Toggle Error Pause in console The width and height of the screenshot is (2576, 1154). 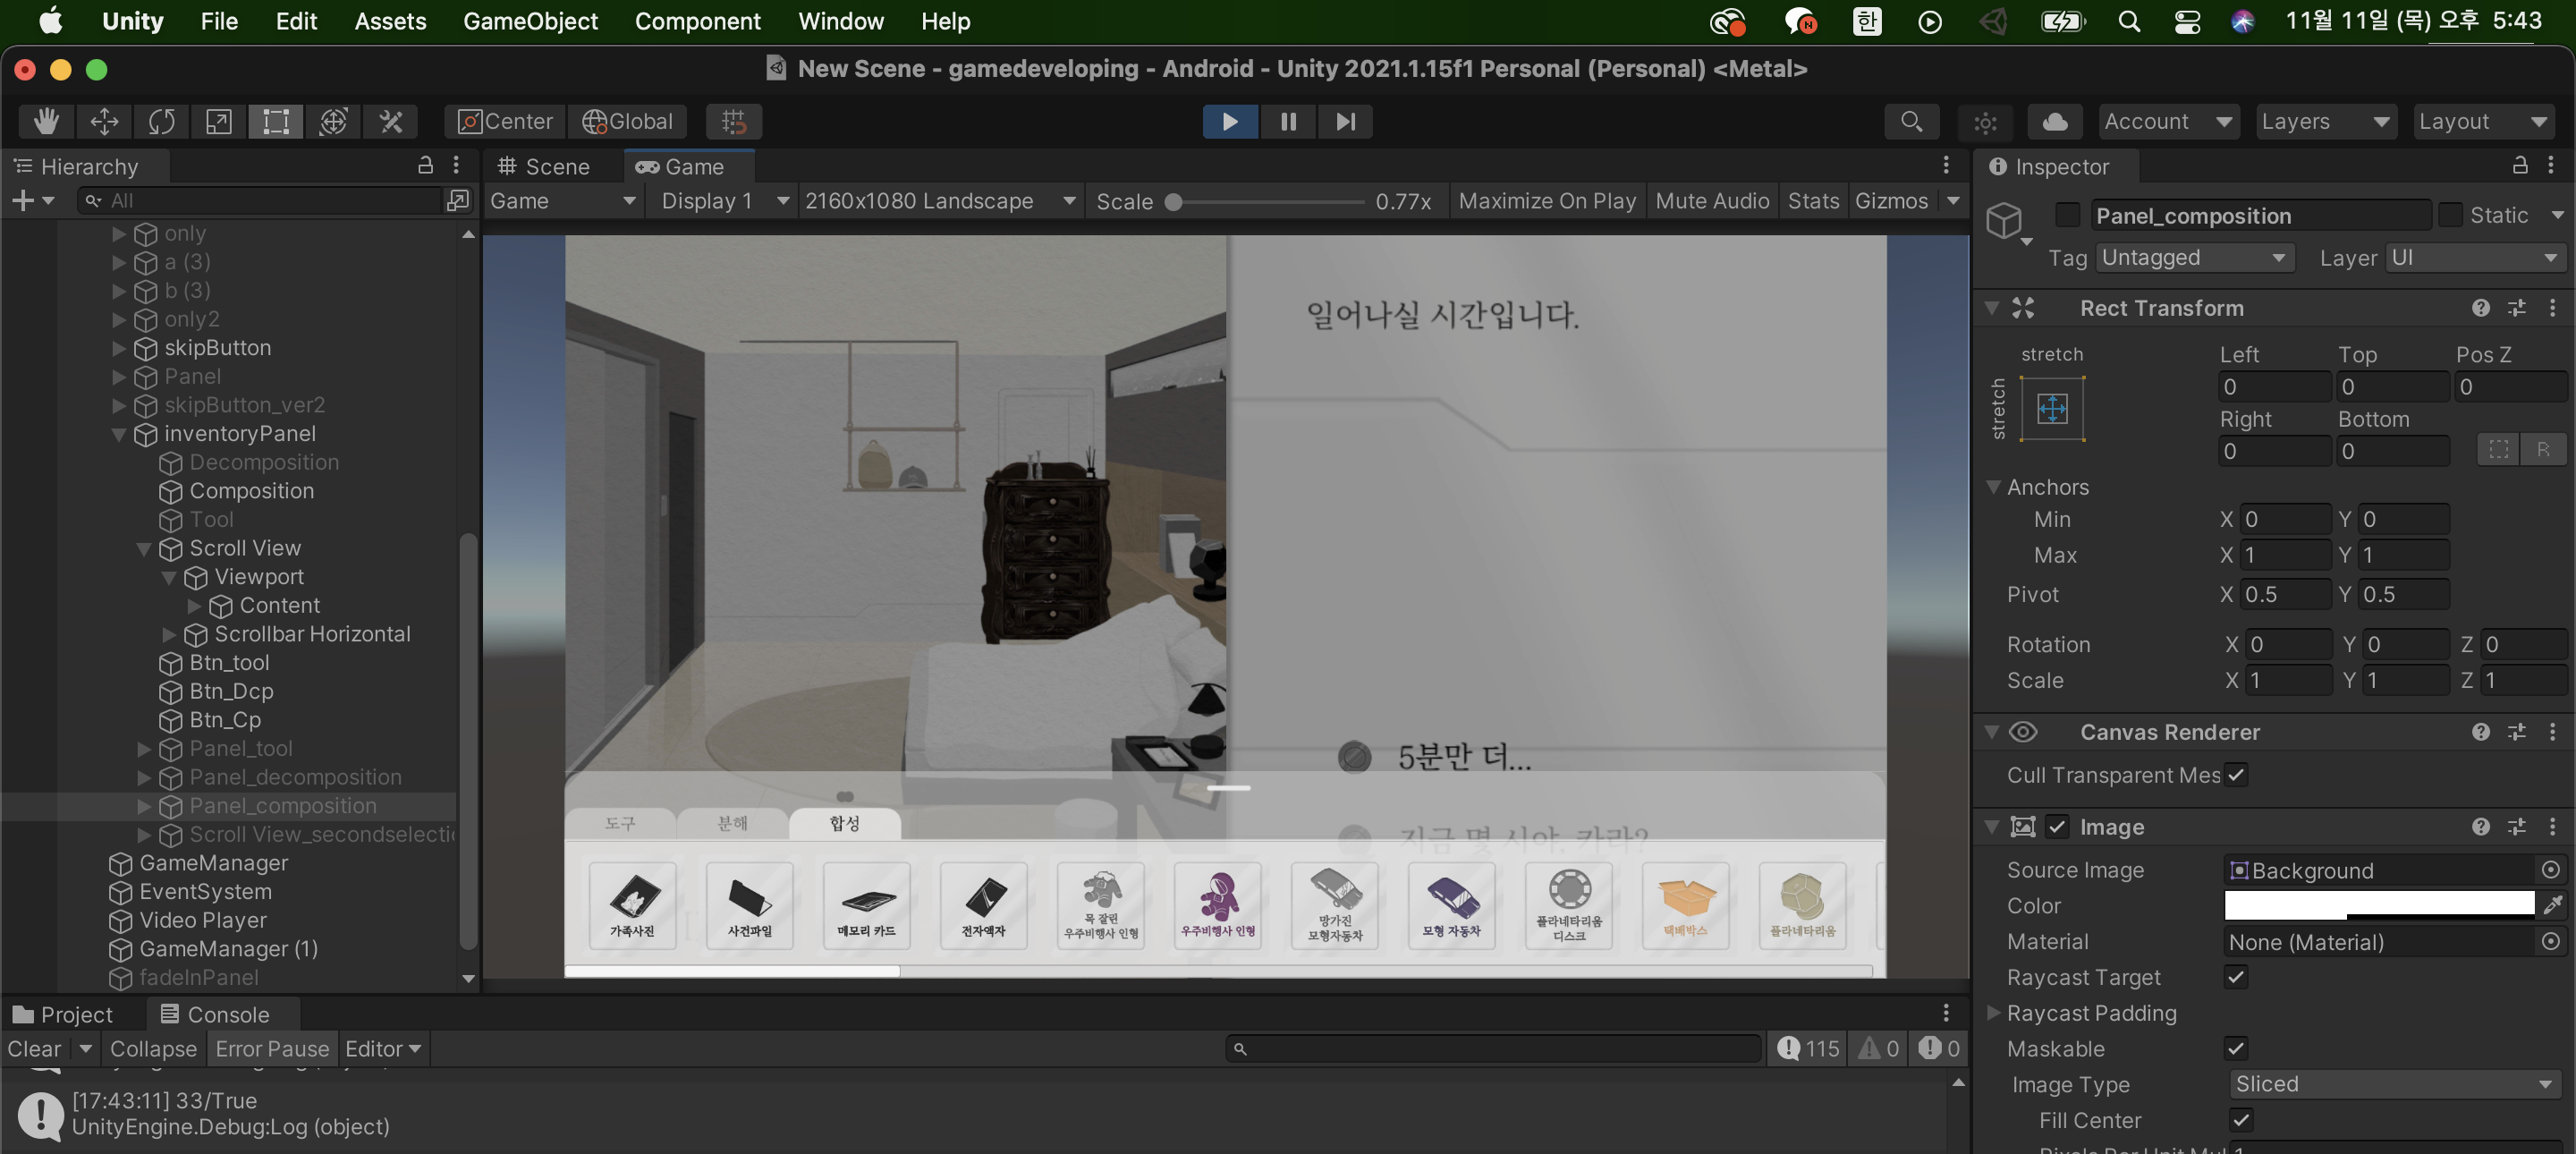pyautogui.click(x=272, y=1048)
